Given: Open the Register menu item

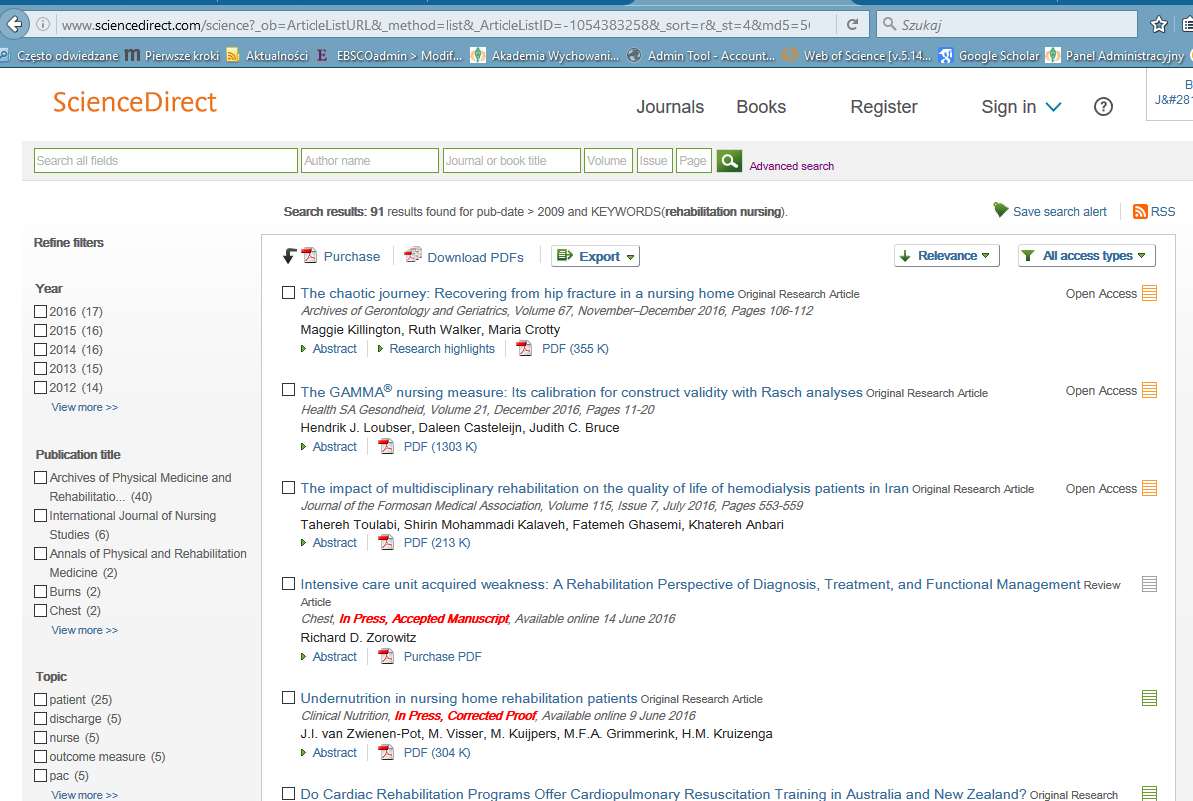Looking at the screenshot, I should point(883,106).
